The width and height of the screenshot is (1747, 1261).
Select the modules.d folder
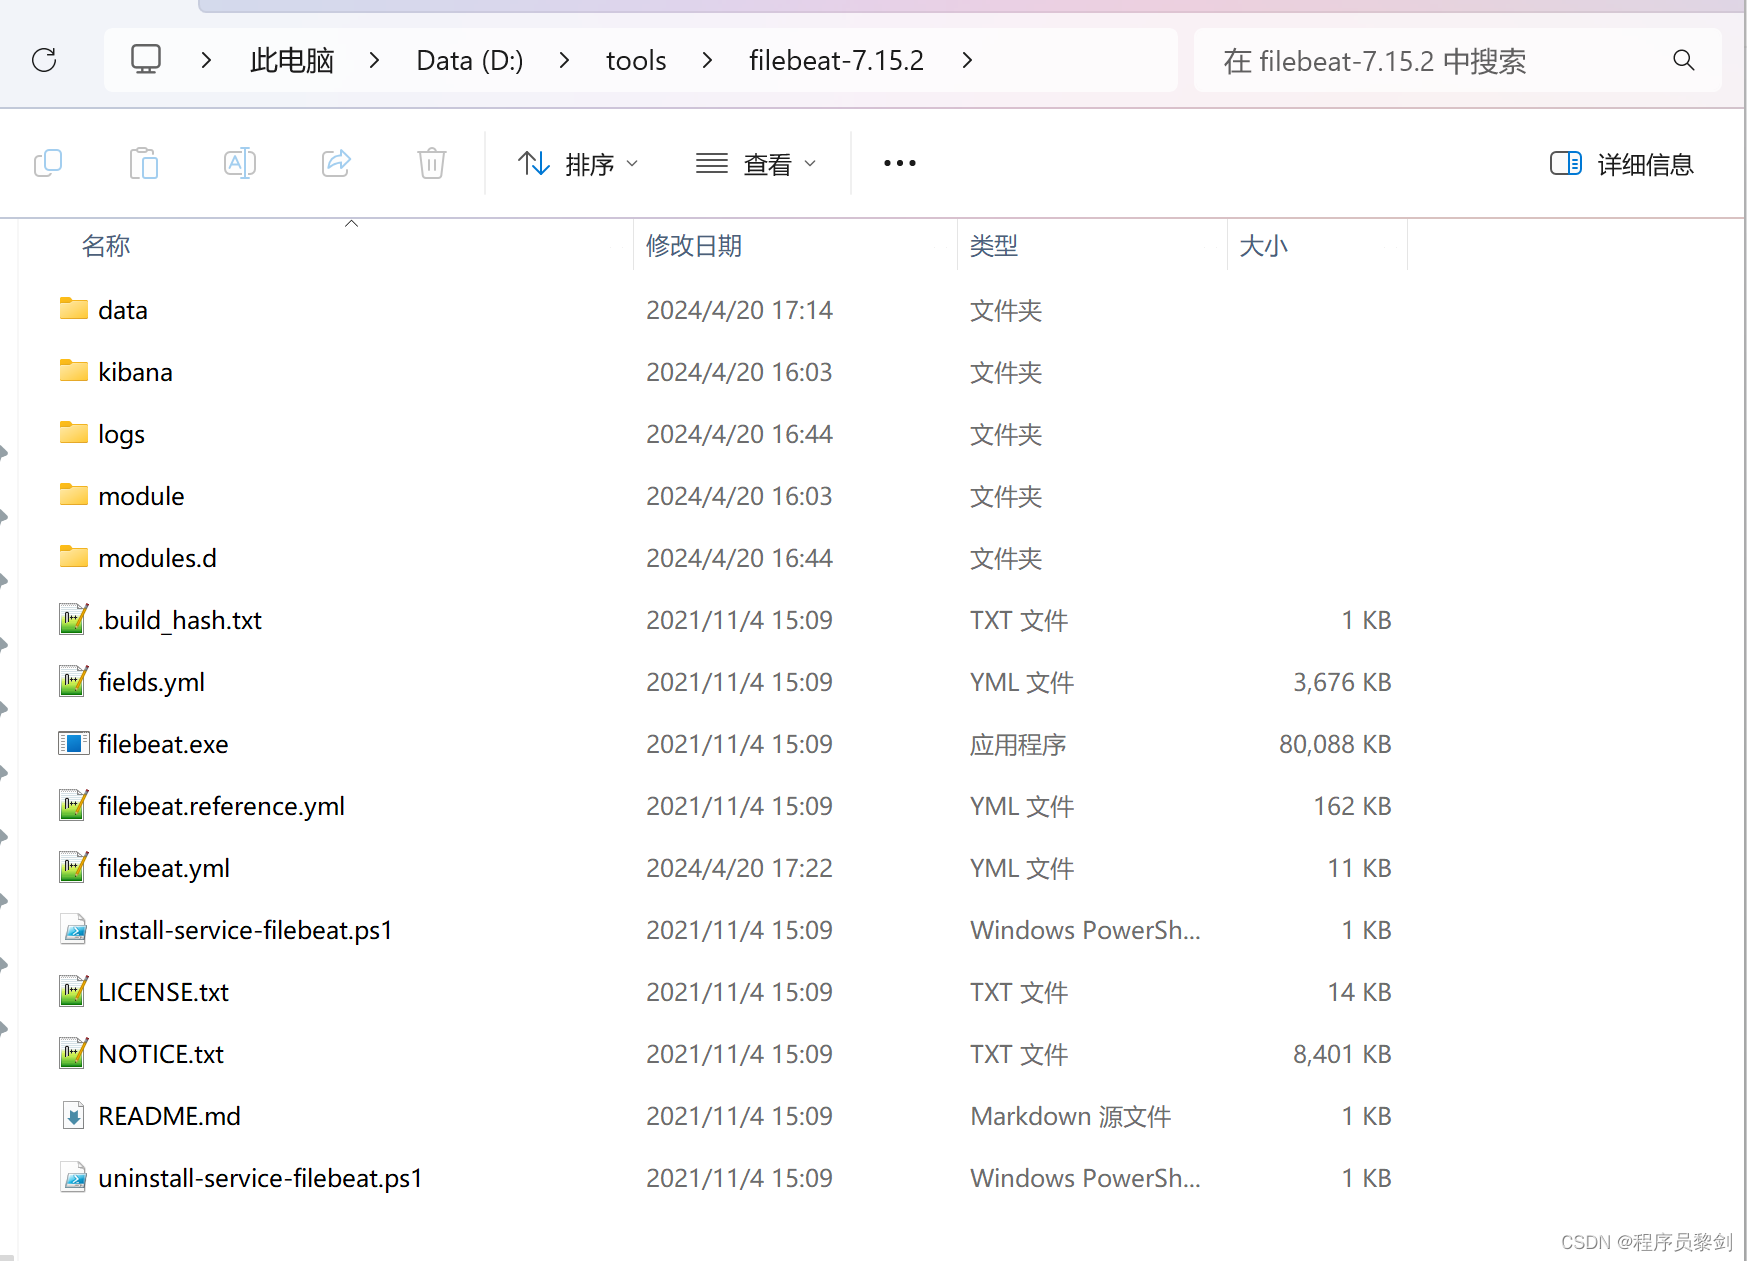pos(156,557)
